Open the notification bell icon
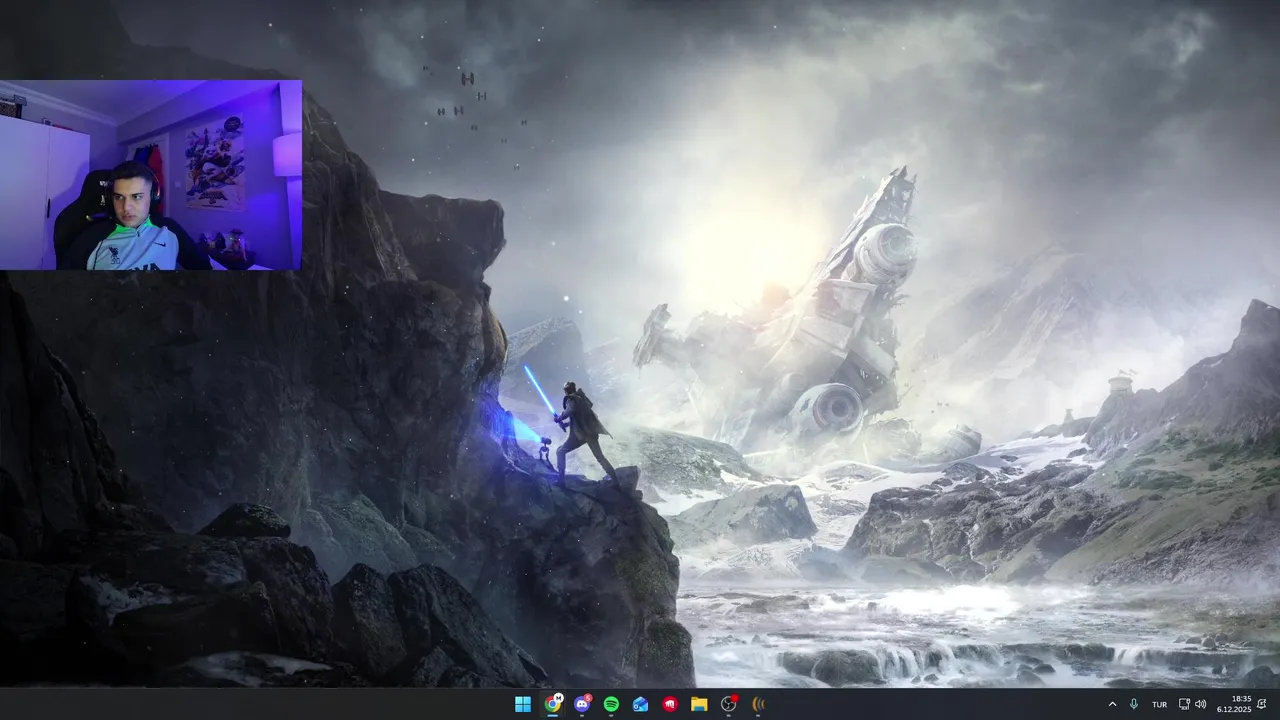This screenshot has width=1280, height=720. (x=1262, y=704)
